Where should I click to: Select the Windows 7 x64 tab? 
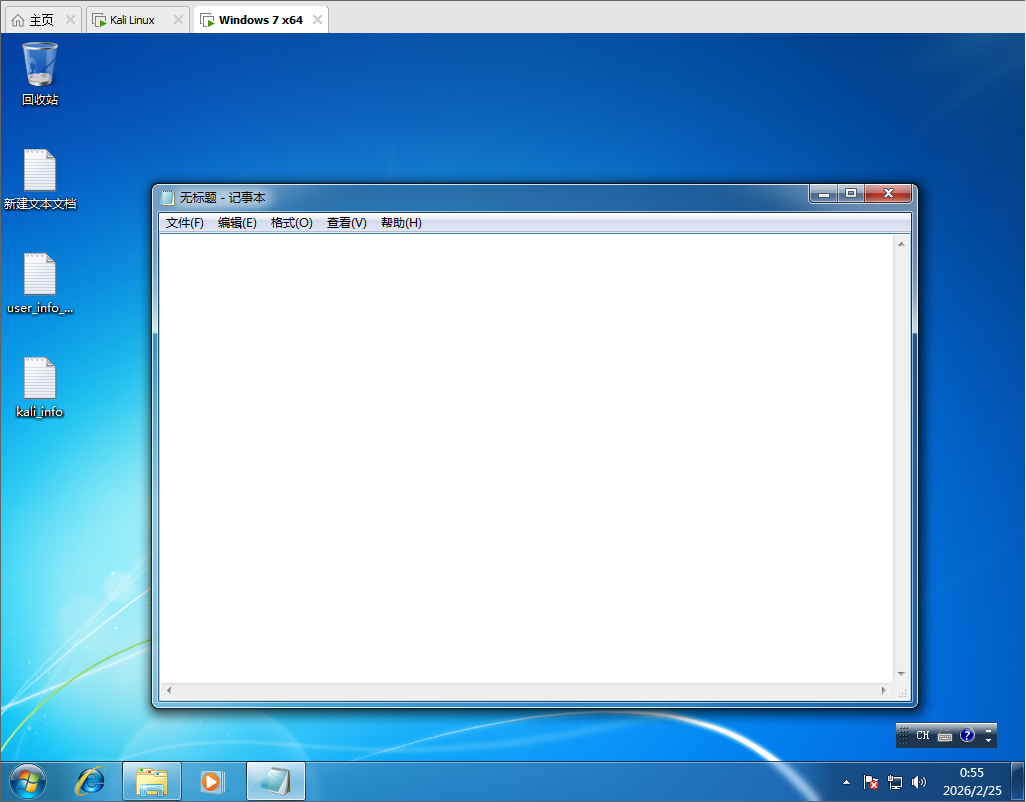[x=260, y=20]
